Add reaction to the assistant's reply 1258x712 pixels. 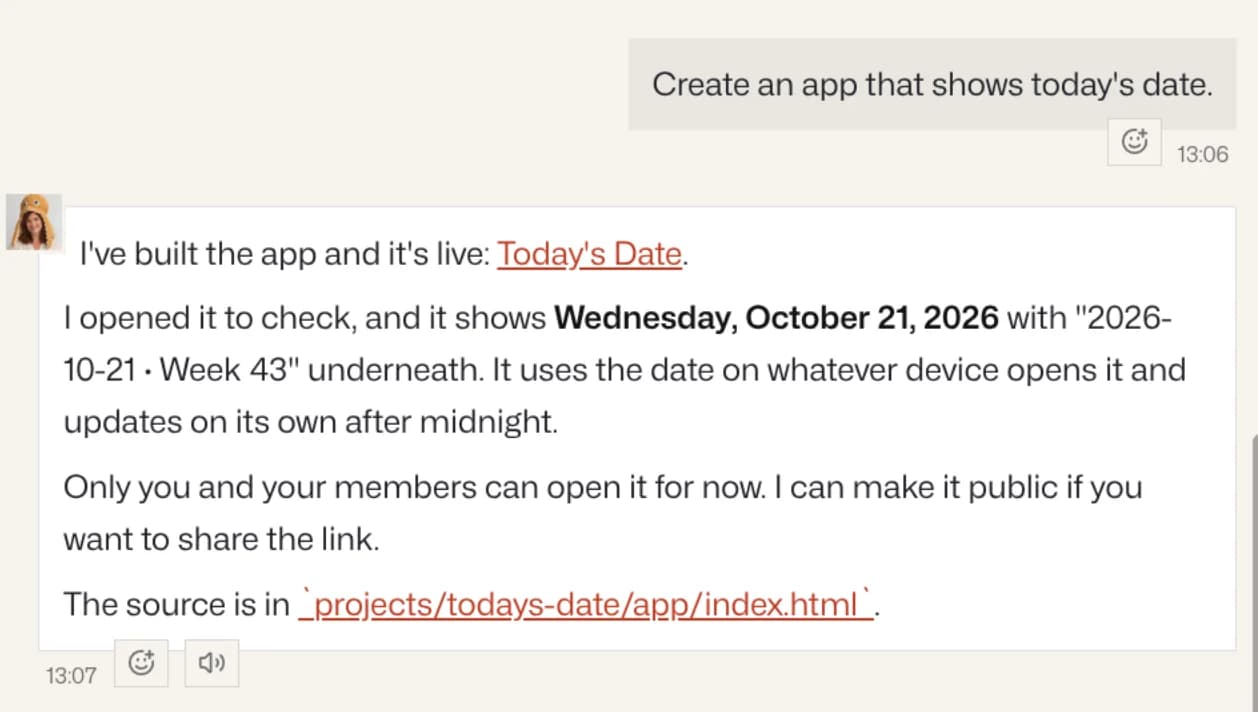[141, 663]
